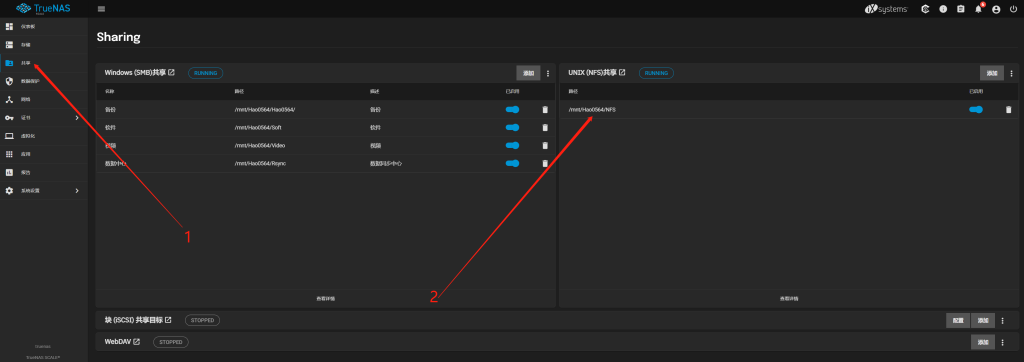Click STOPPED status badge of iSCSI

(202, 320)
